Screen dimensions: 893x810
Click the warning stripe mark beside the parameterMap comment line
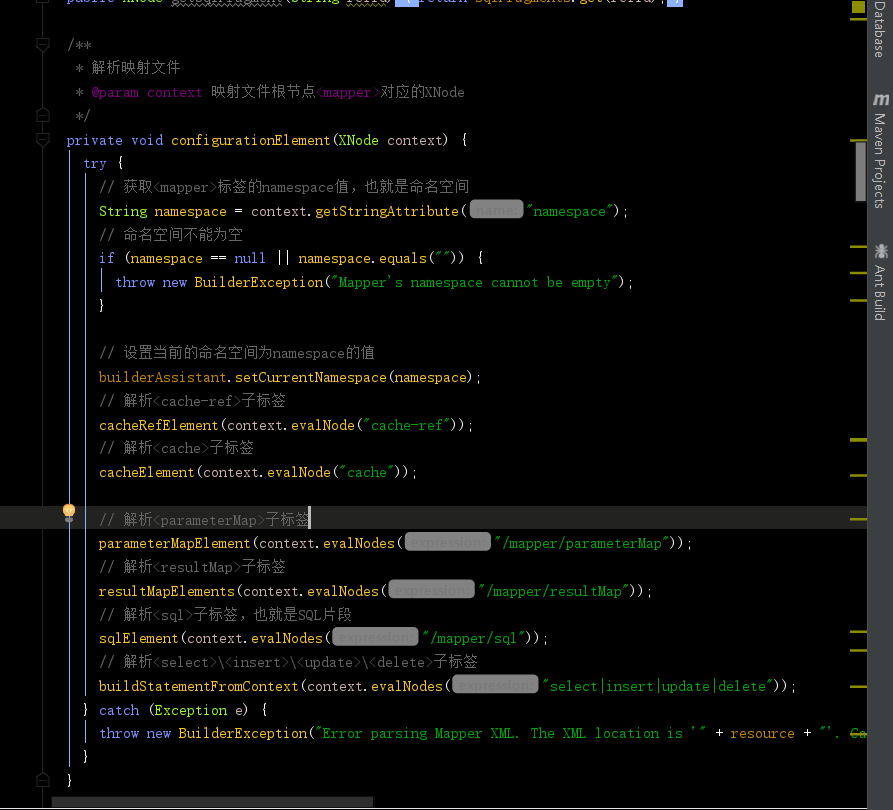click(858, 519)
